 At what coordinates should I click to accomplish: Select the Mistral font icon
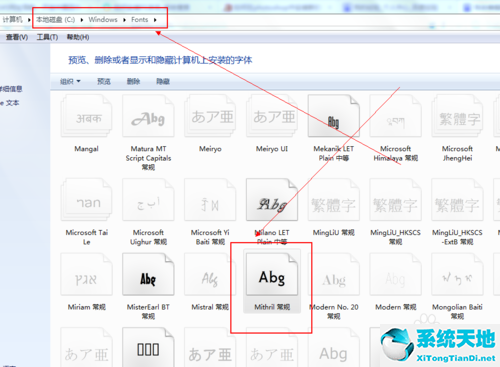[210, 275]
